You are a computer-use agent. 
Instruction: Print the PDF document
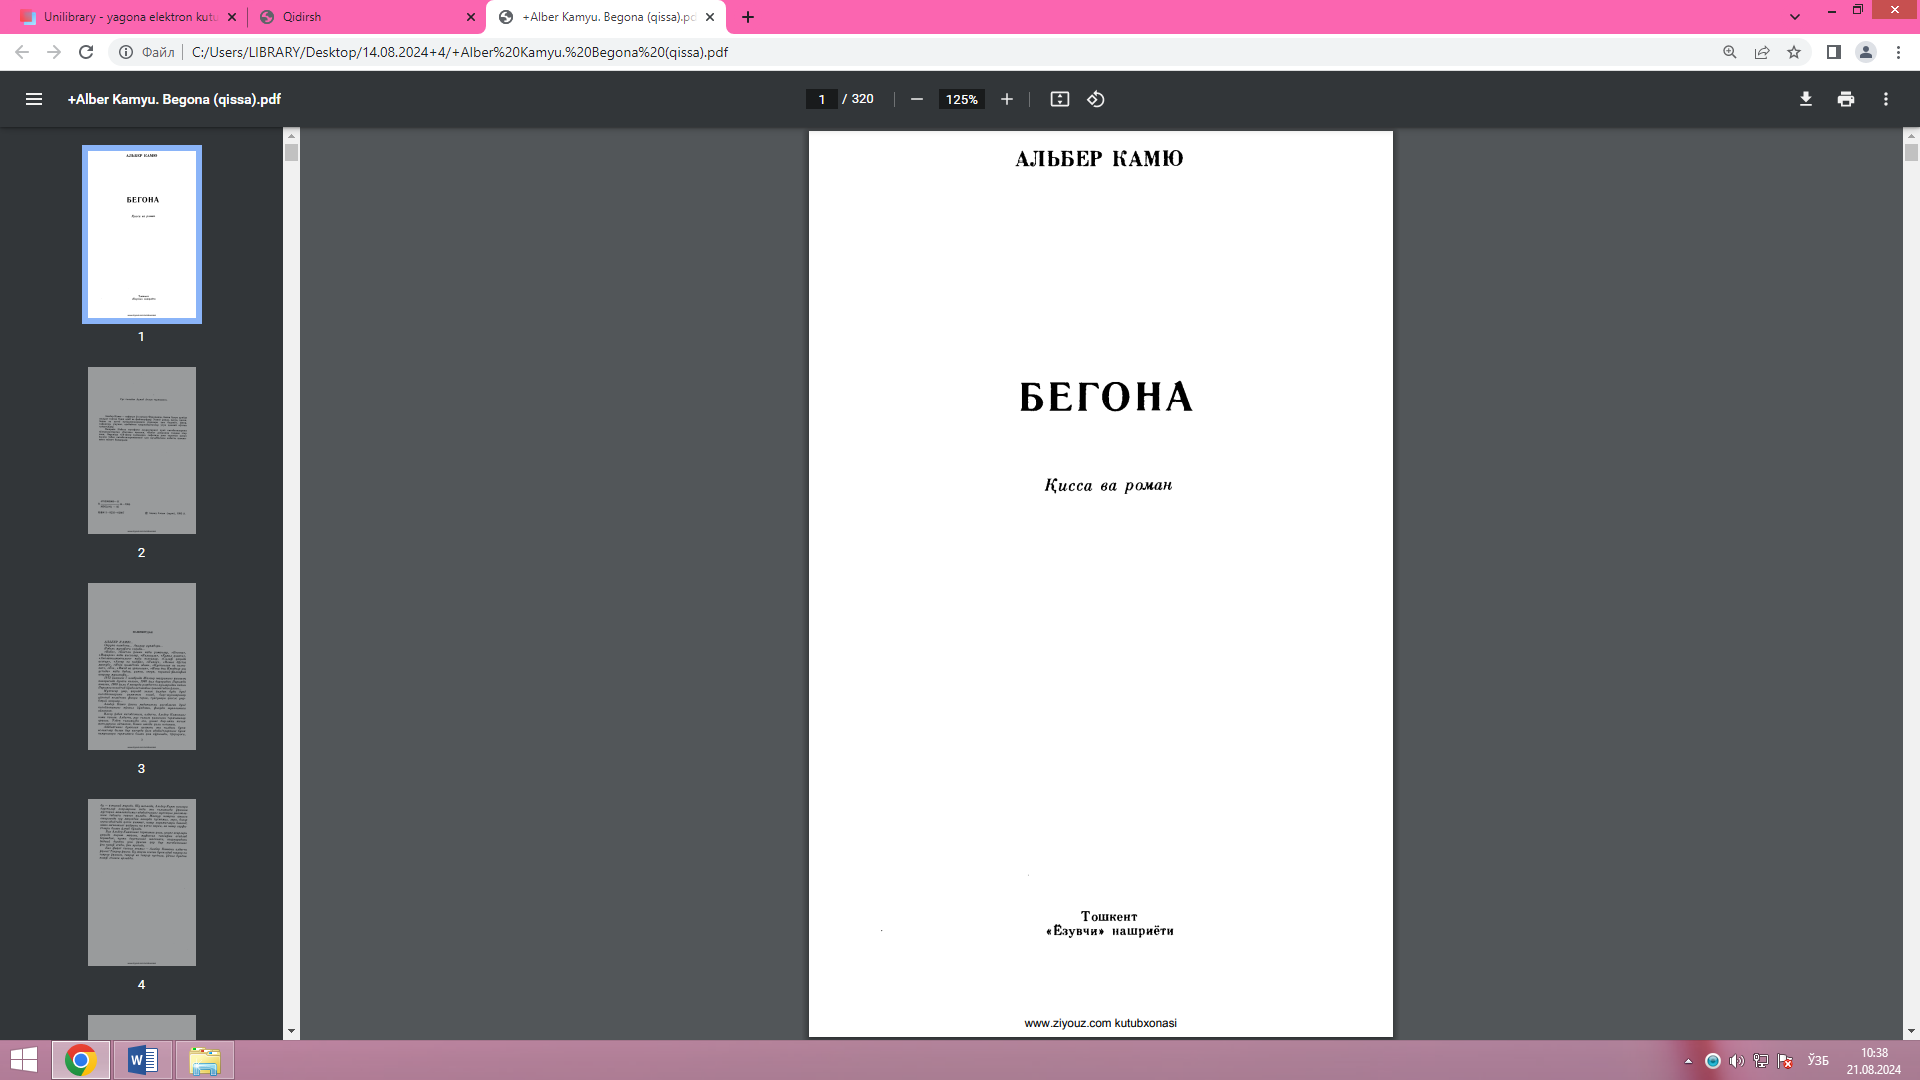pos(1846,99)
